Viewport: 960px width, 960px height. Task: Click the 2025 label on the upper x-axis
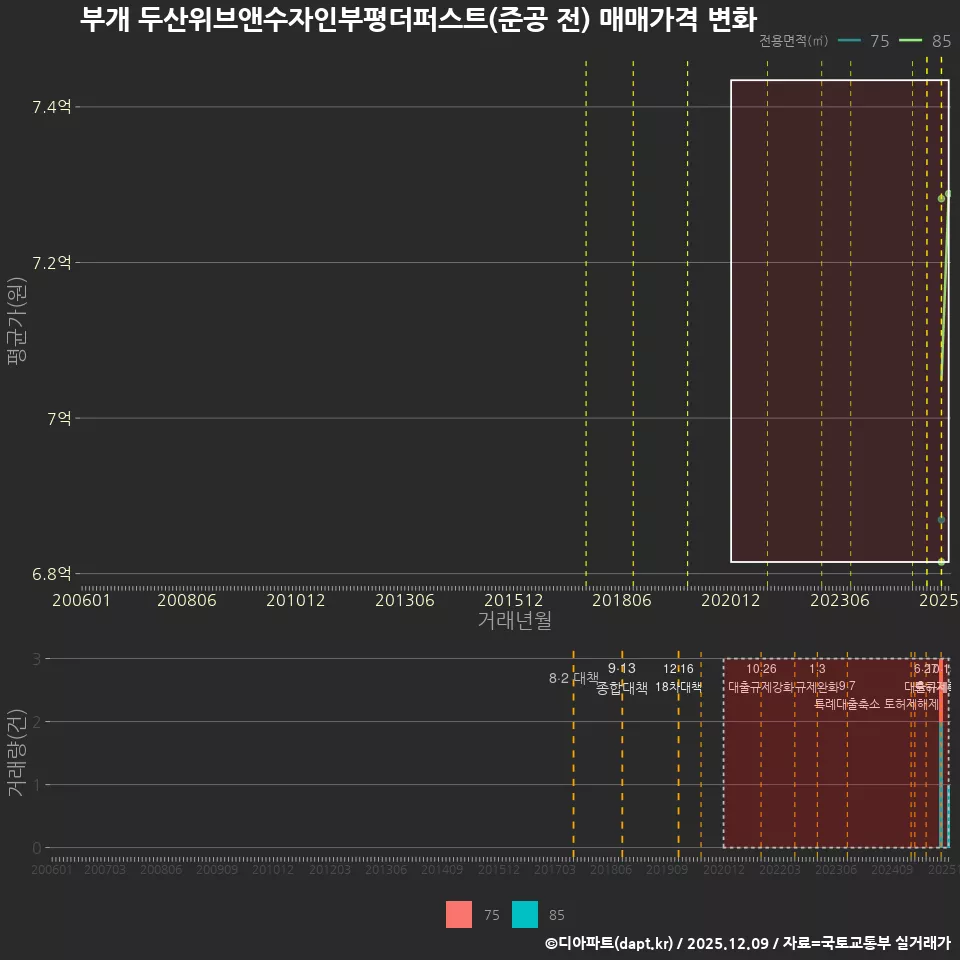coord(939,601)
